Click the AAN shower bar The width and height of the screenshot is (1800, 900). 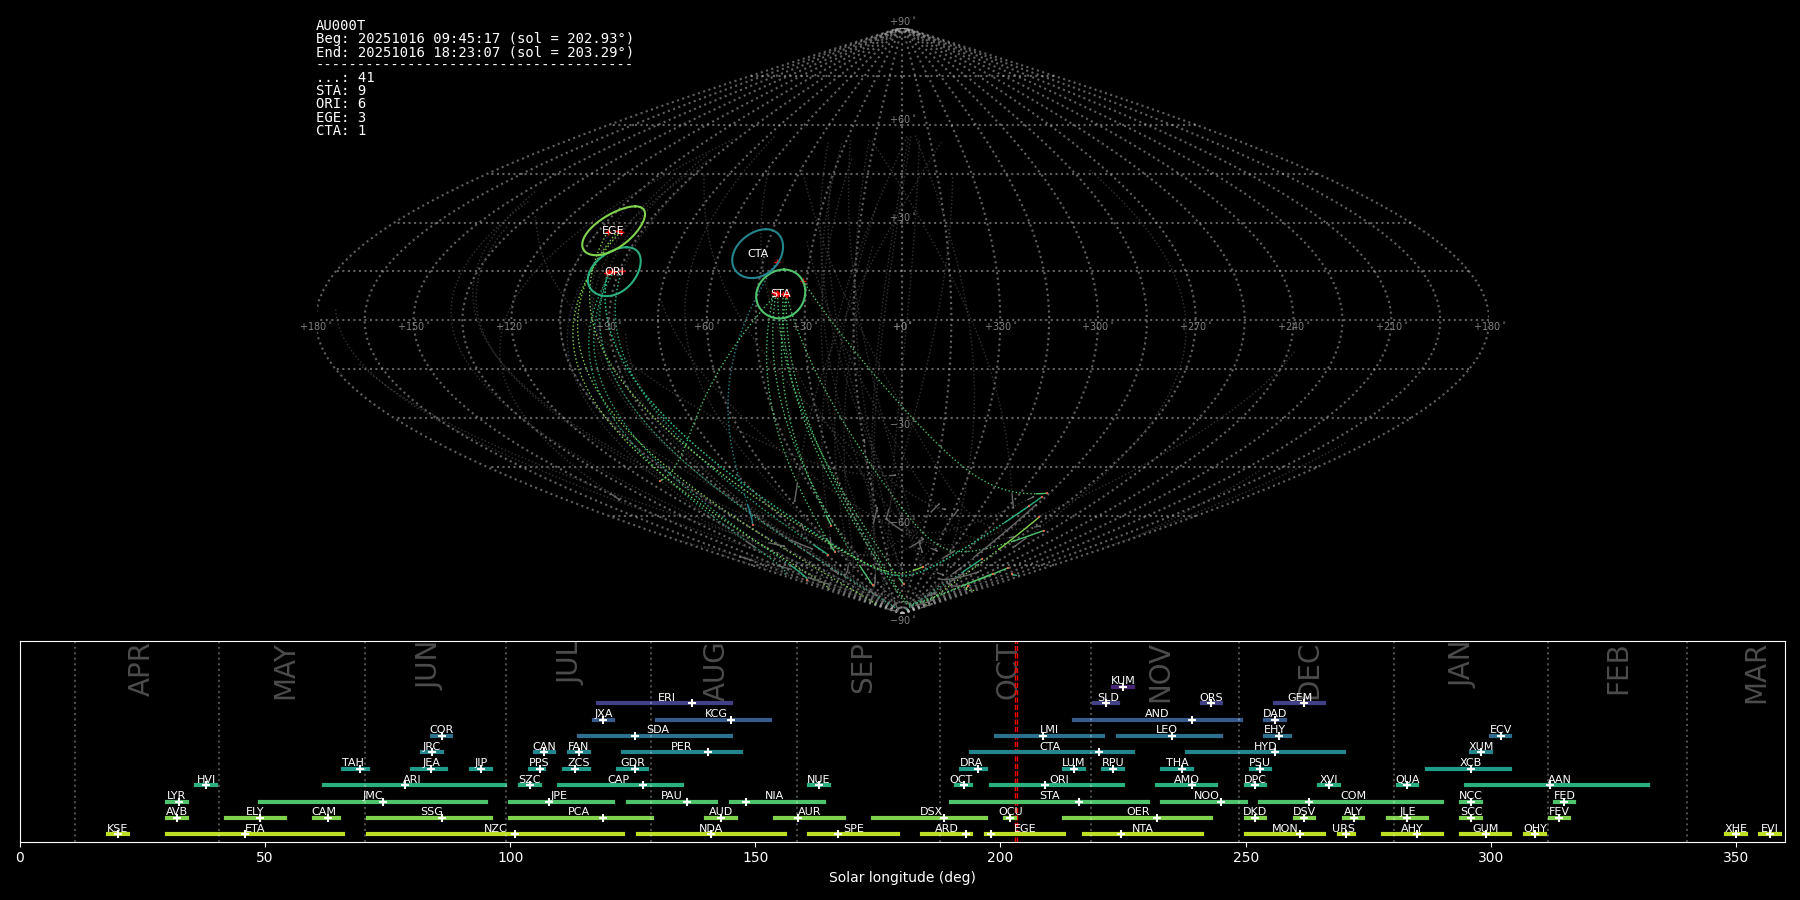(x=1557, y=785)
